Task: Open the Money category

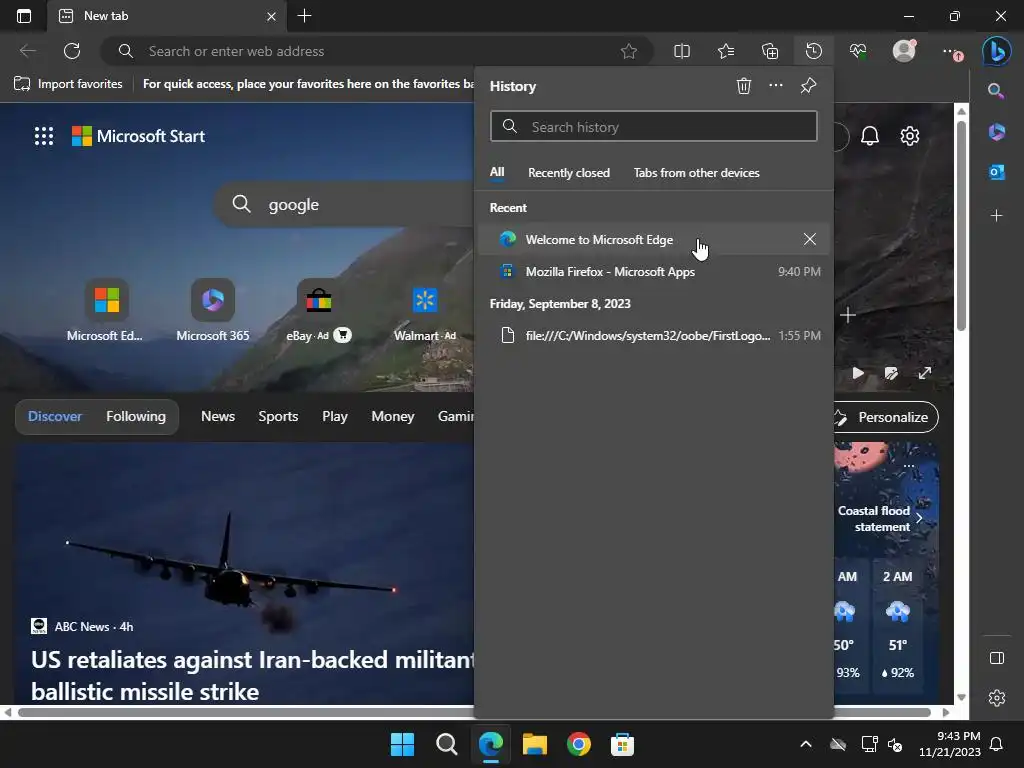Action: (x=392, y=417)
